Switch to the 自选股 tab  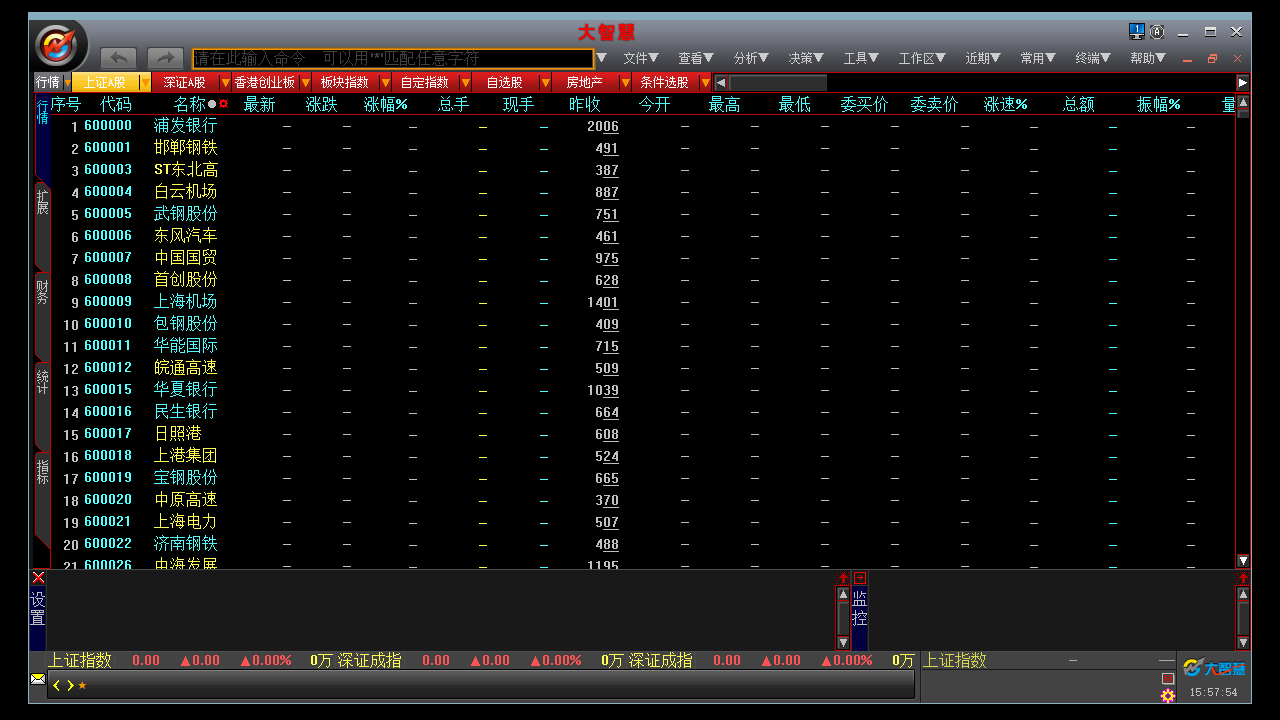coord(505,82)
